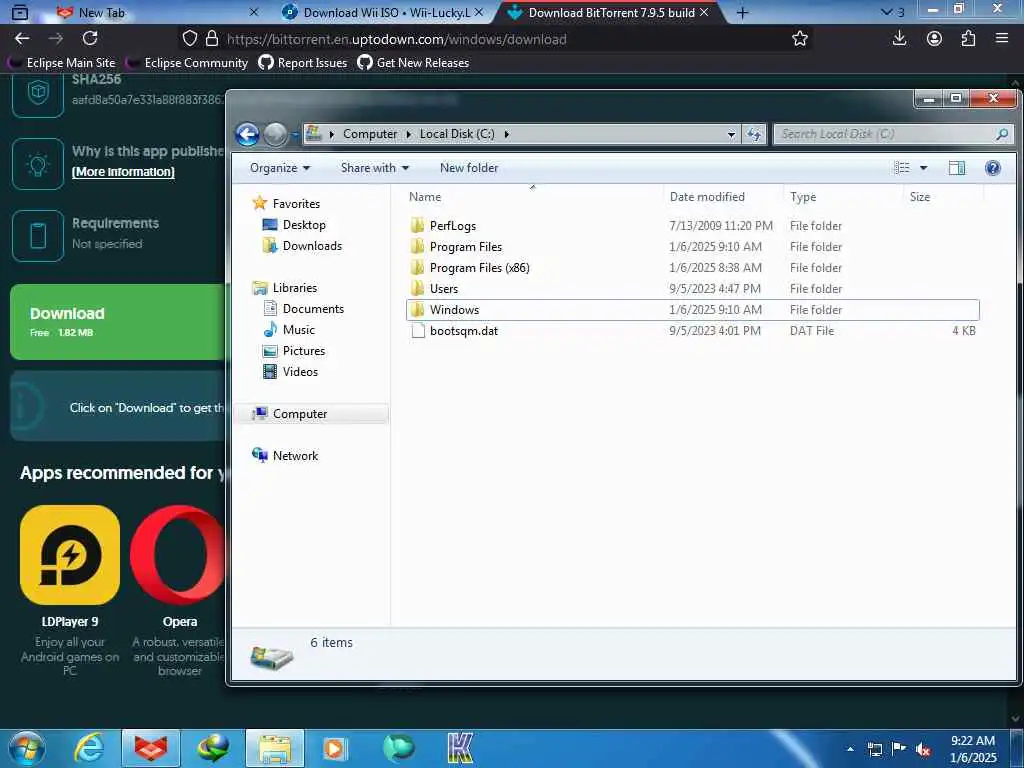
Task: Reload the browser page
Action: point(90,39)
